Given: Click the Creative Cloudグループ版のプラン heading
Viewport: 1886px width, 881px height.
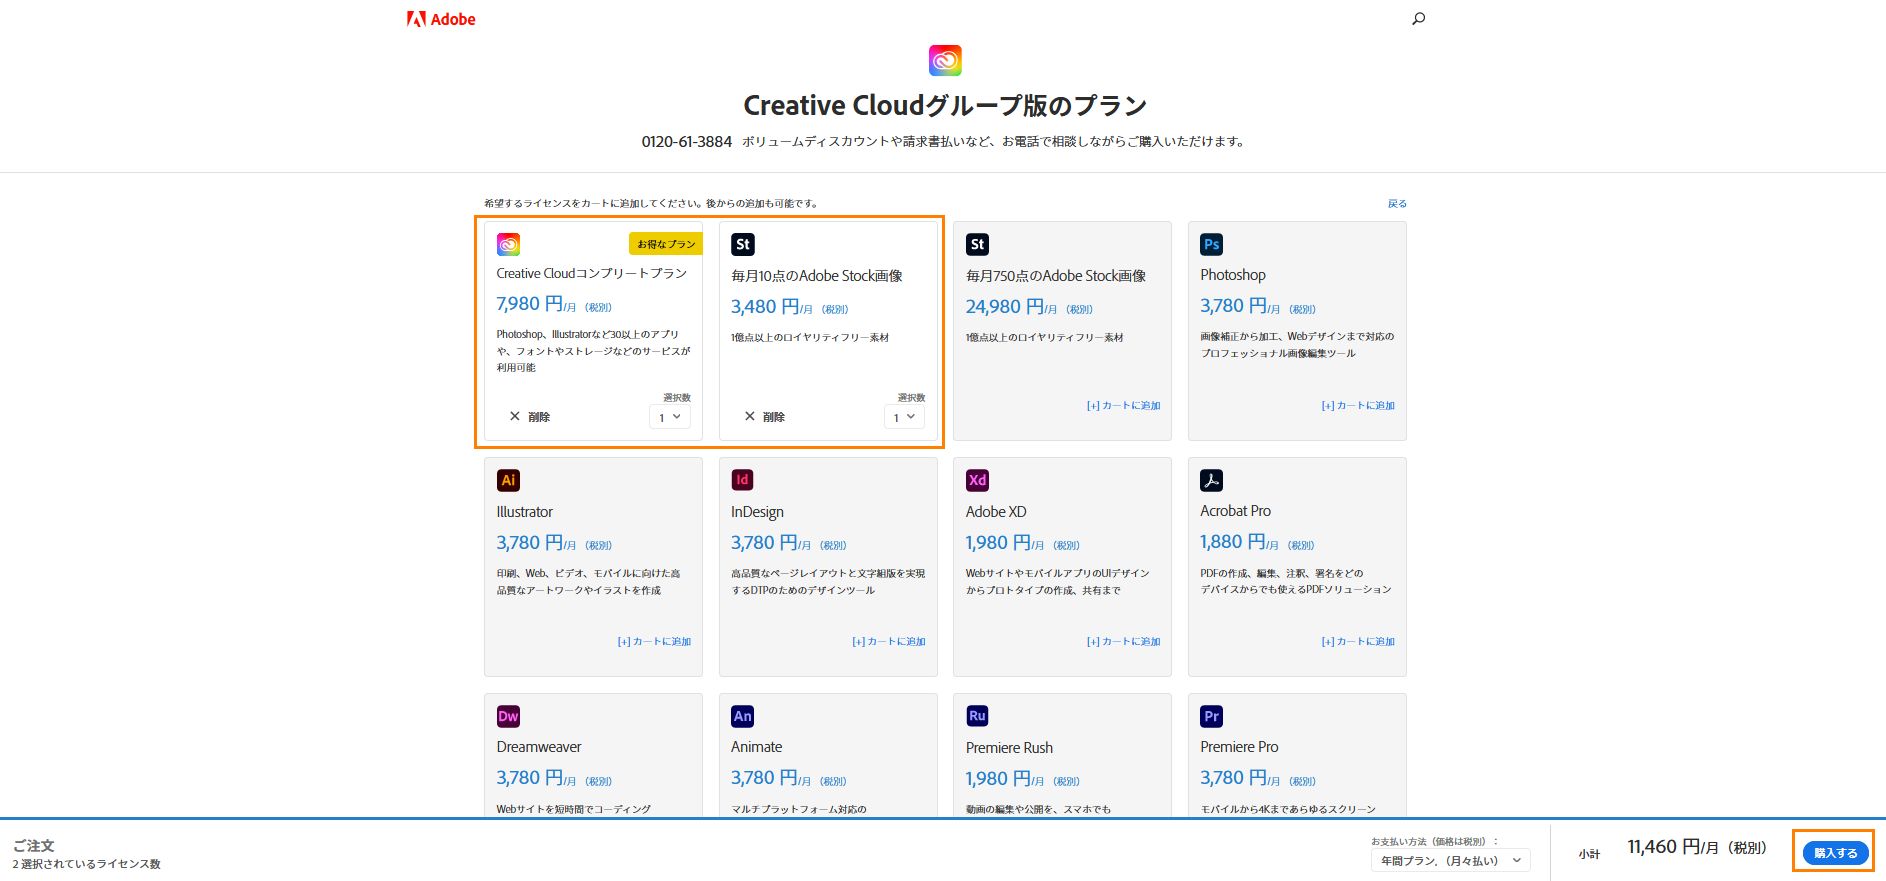Looking at the screenshot, I should click(x=945, y=106).
